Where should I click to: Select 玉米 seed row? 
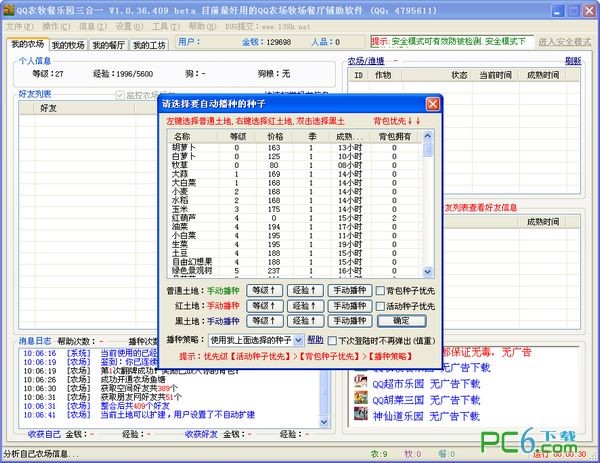pos(295,209)
